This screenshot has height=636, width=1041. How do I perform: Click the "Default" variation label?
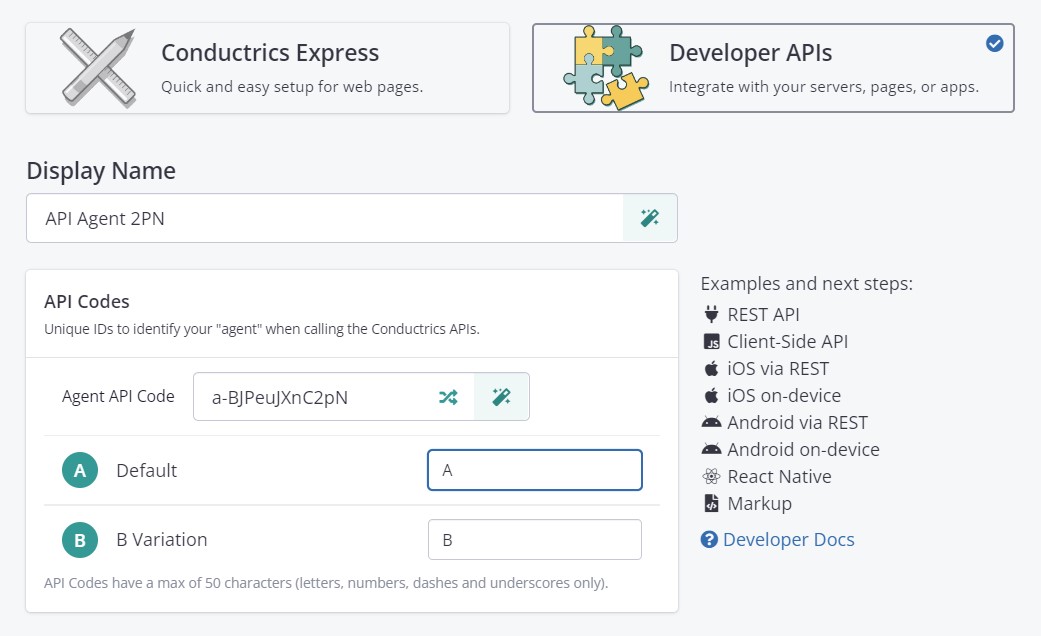coord(147,471)
